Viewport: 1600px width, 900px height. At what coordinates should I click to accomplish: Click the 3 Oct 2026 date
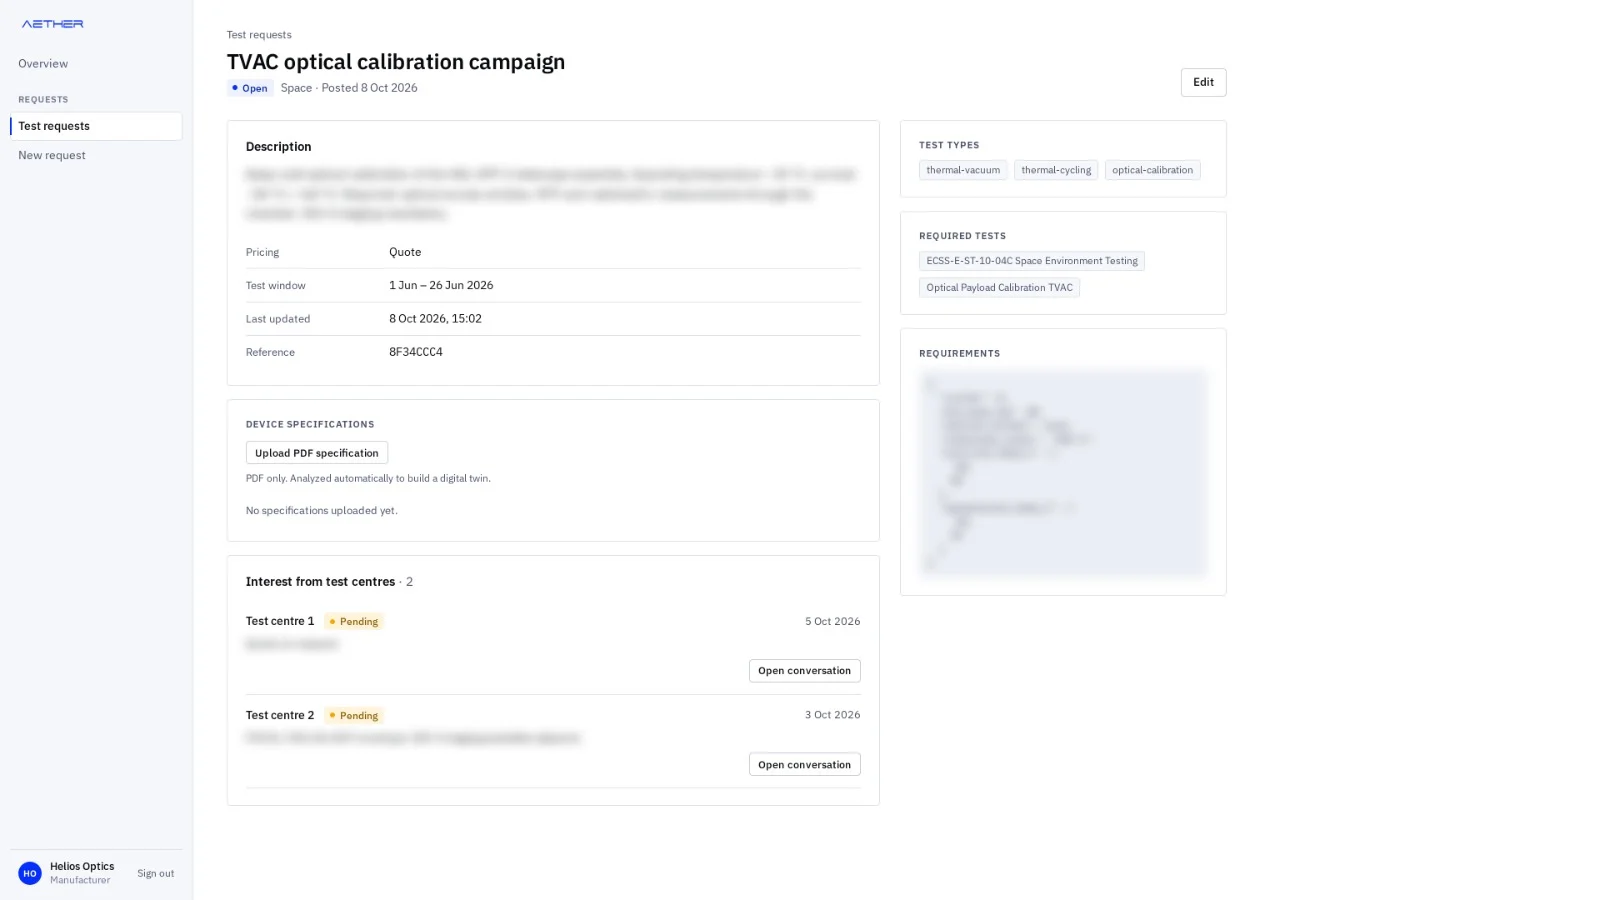(832, 715)
